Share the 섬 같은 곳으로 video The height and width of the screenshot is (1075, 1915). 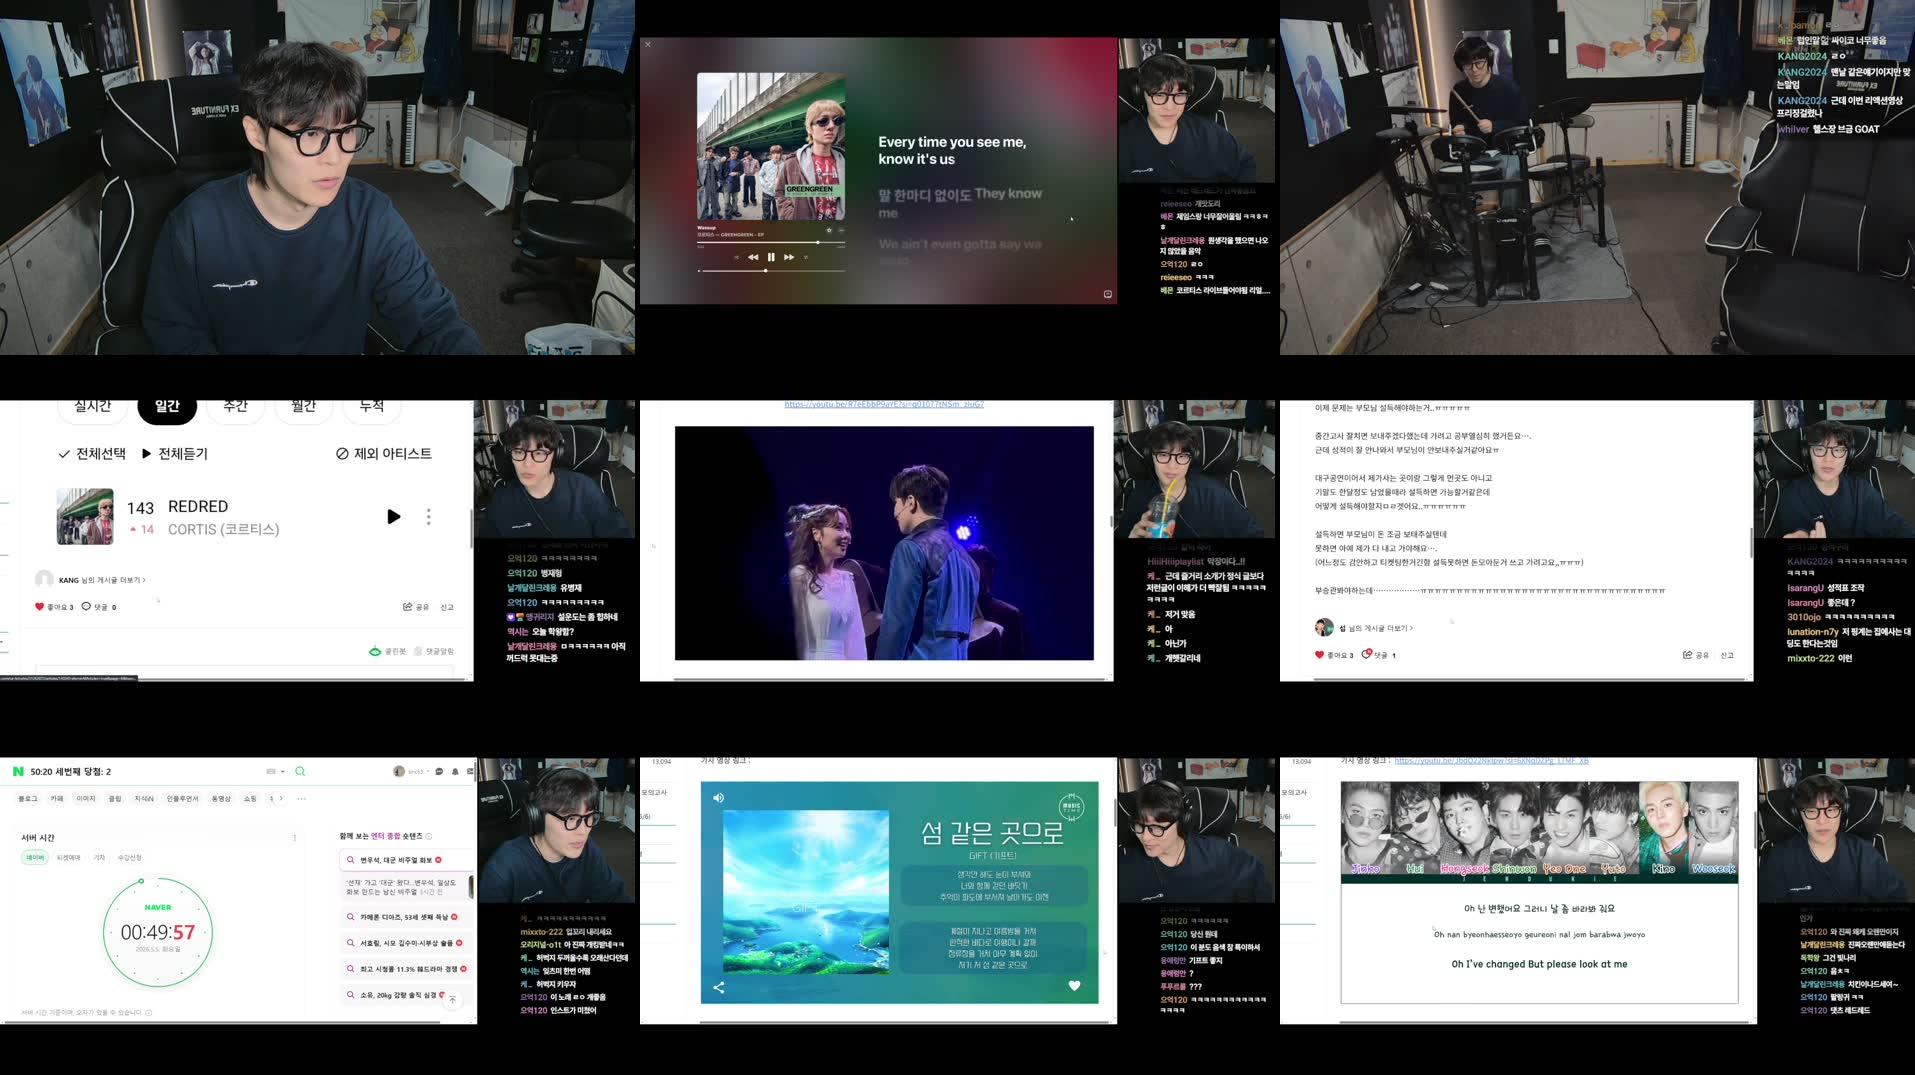718,987
